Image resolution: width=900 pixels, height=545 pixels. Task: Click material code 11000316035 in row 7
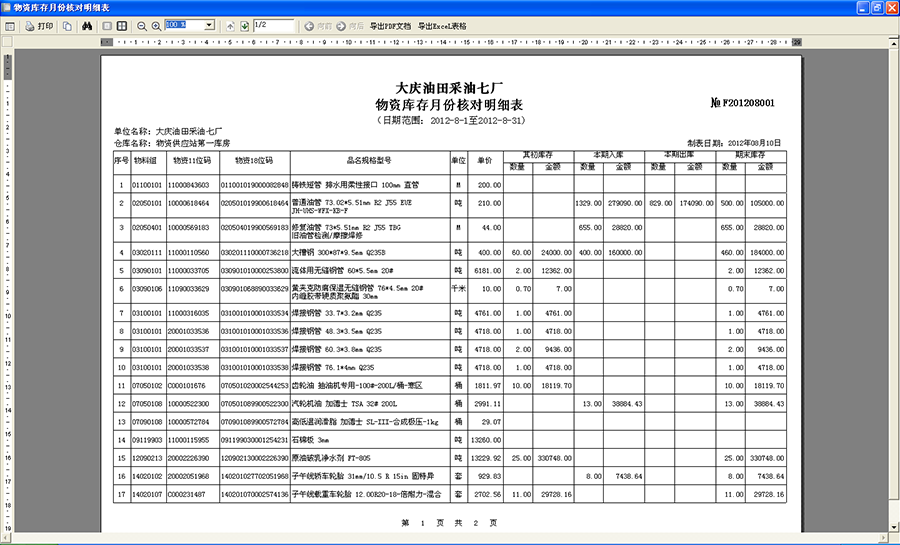tap(189, 313)
